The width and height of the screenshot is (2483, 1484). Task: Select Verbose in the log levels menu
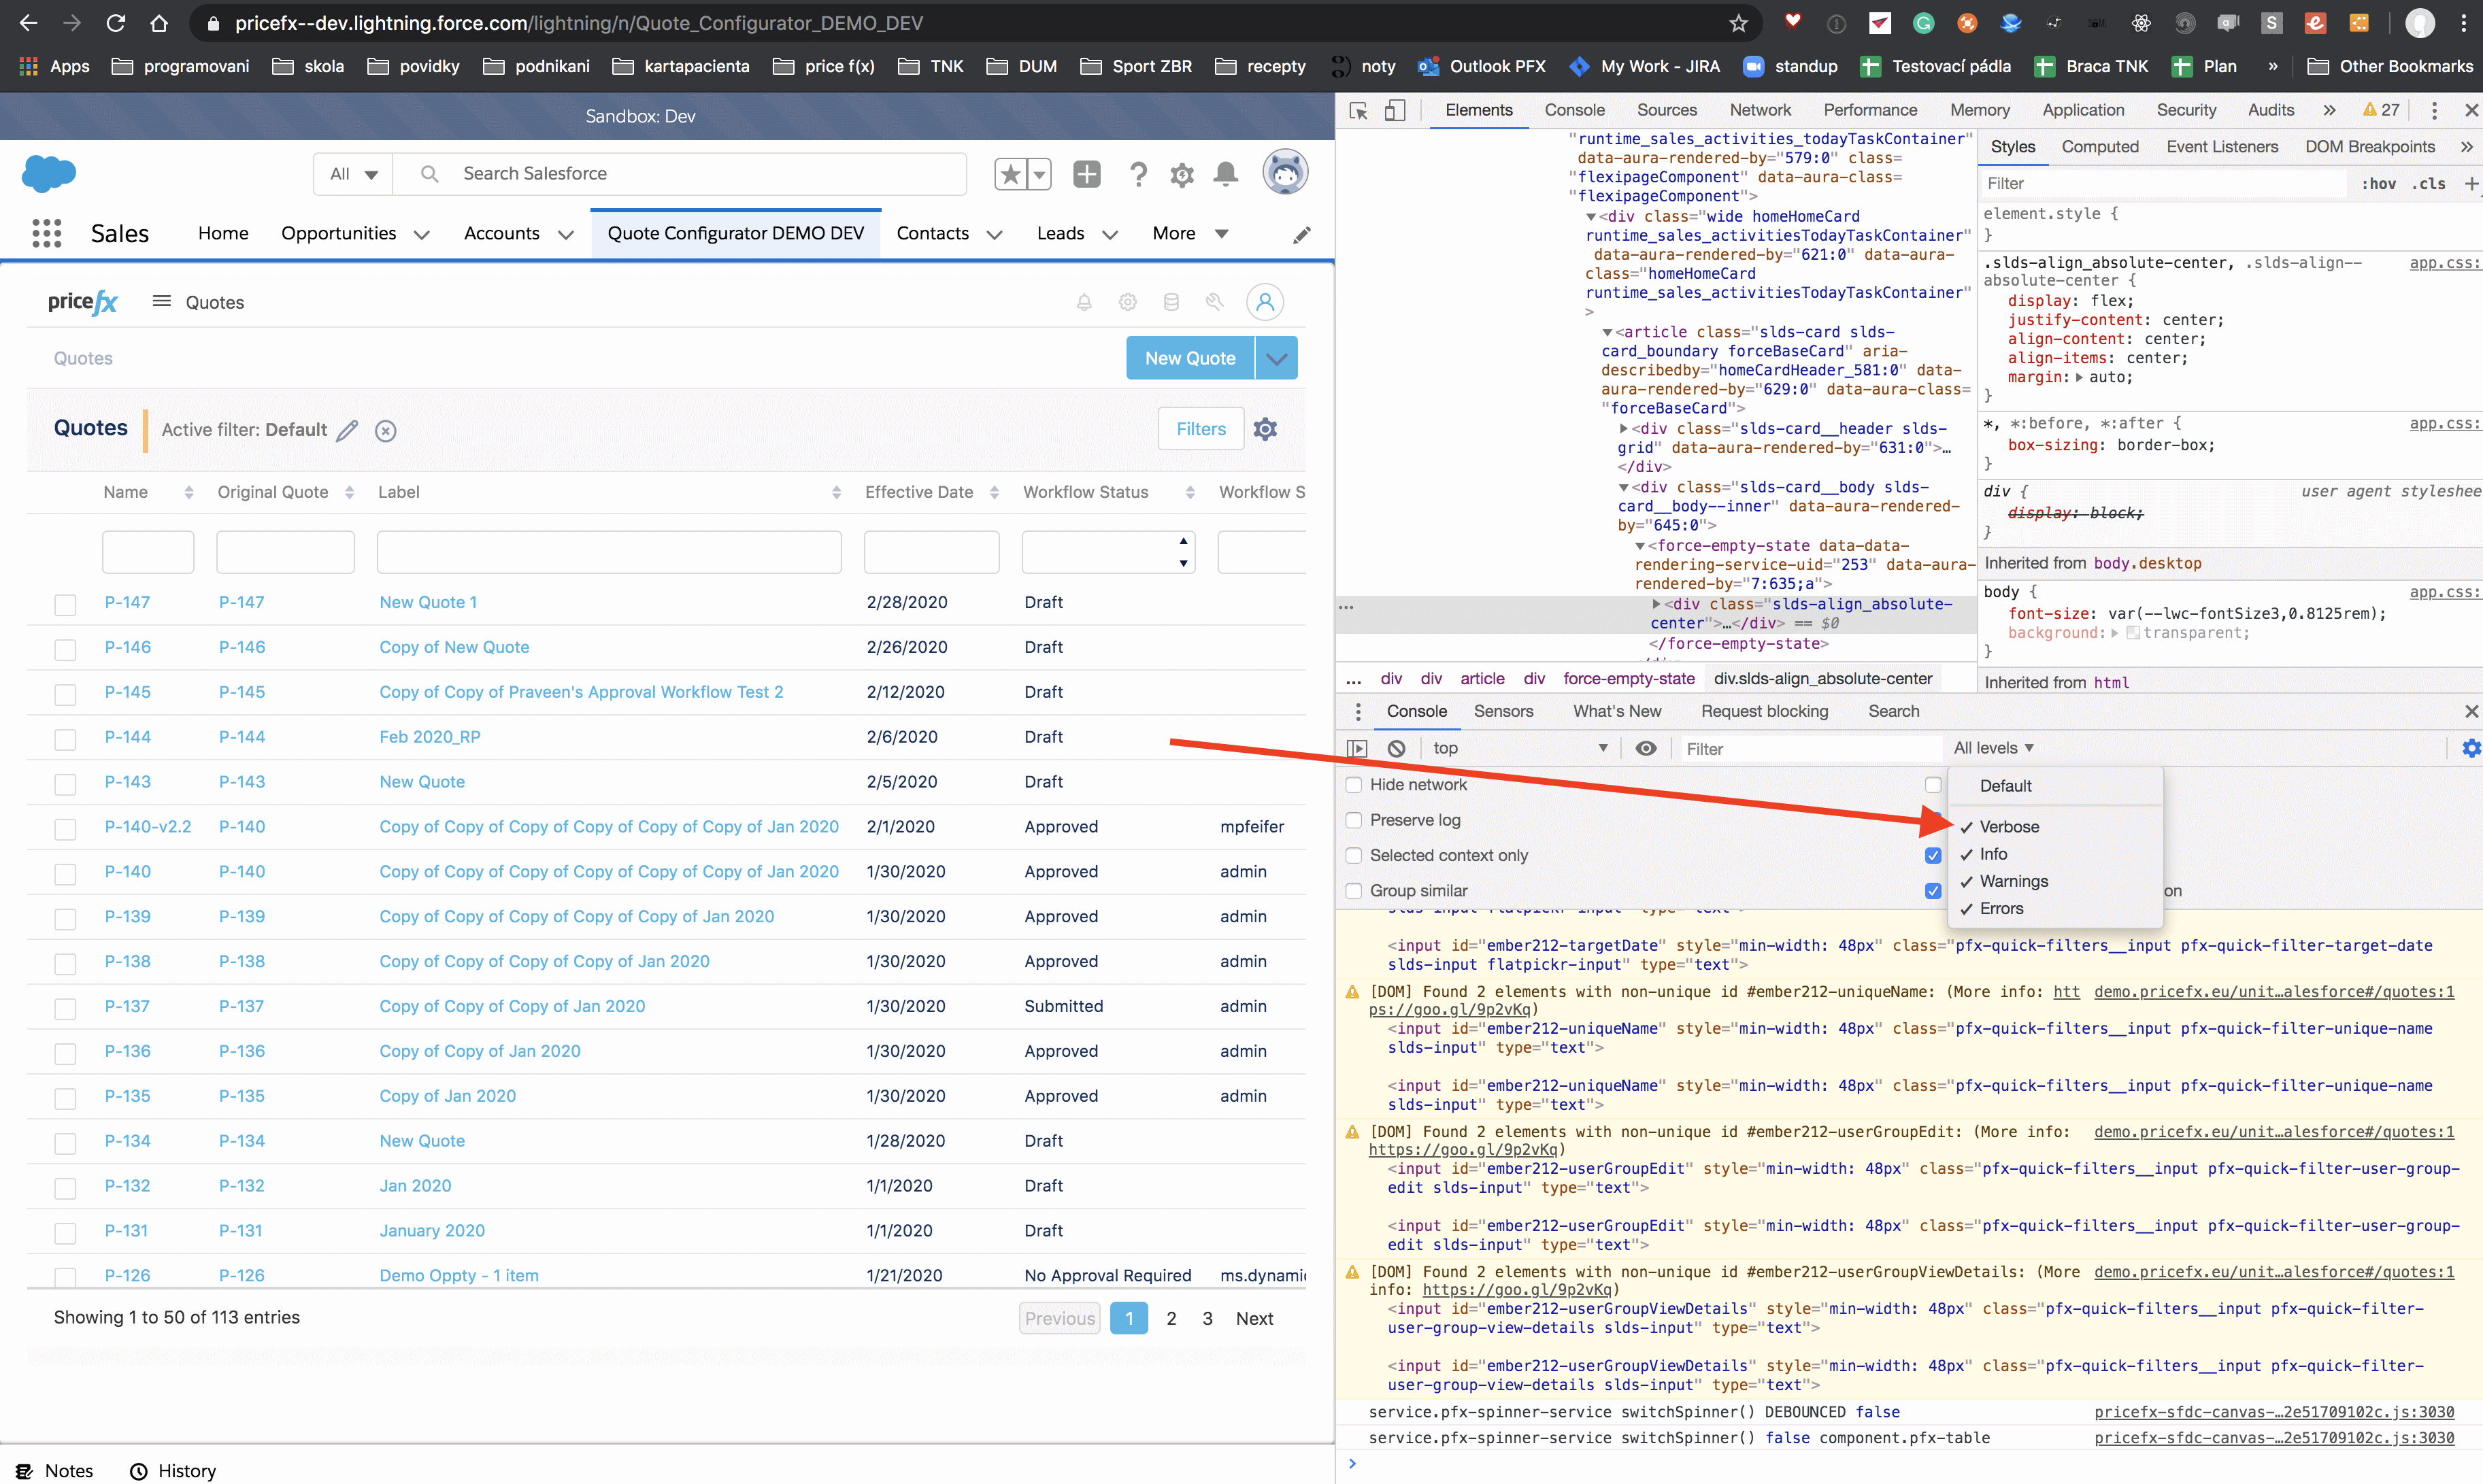(x=2008, y=827)
